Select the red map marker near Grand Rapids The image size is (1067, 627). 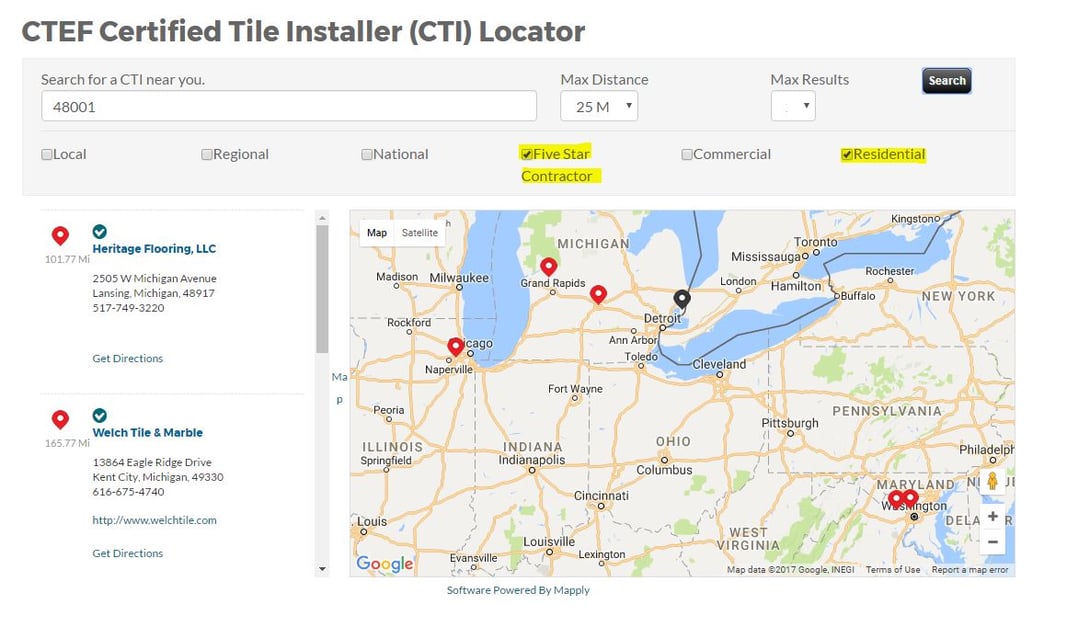[x=548, y=266]
